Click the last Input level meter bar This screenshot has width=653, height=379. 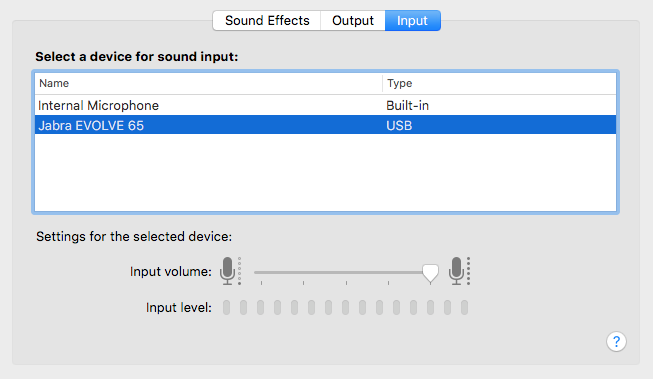[464, 308]
